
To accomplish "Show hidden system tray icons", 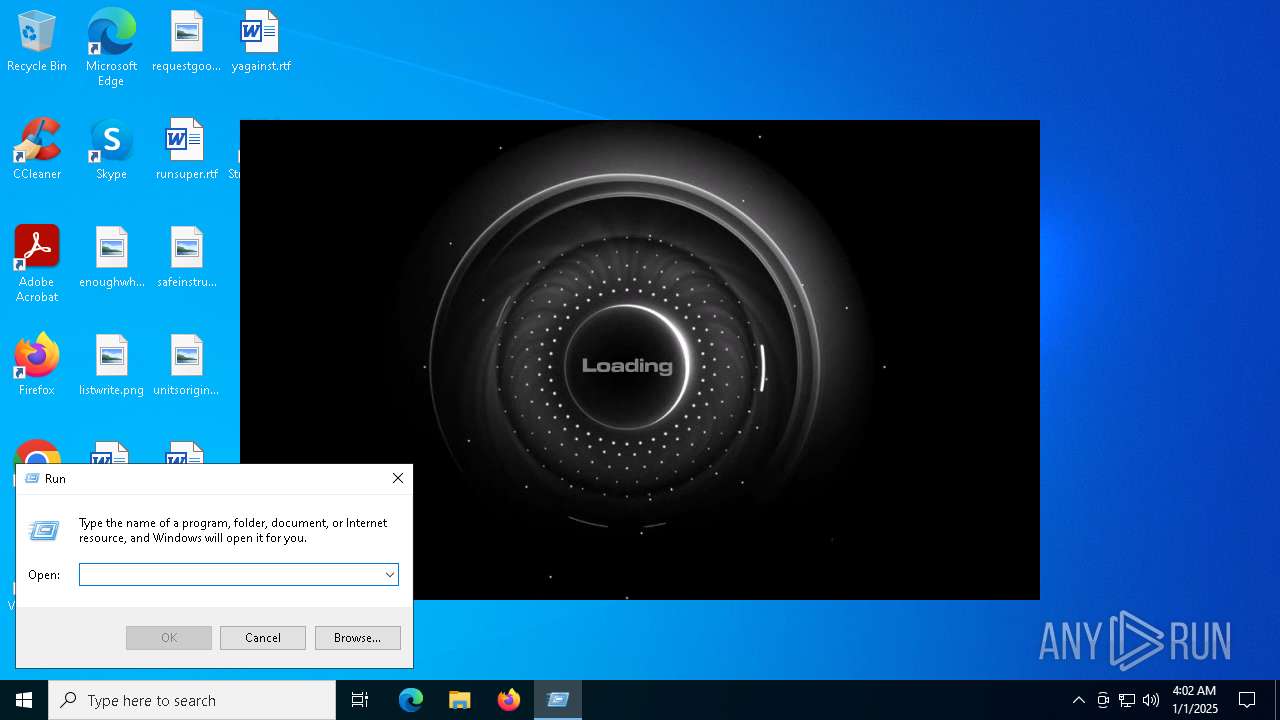I will 1079,700.
